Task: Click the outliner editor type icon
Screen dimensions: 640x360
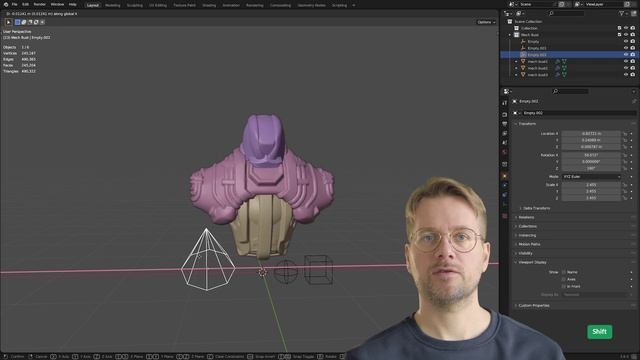Action: click(507, 13)
